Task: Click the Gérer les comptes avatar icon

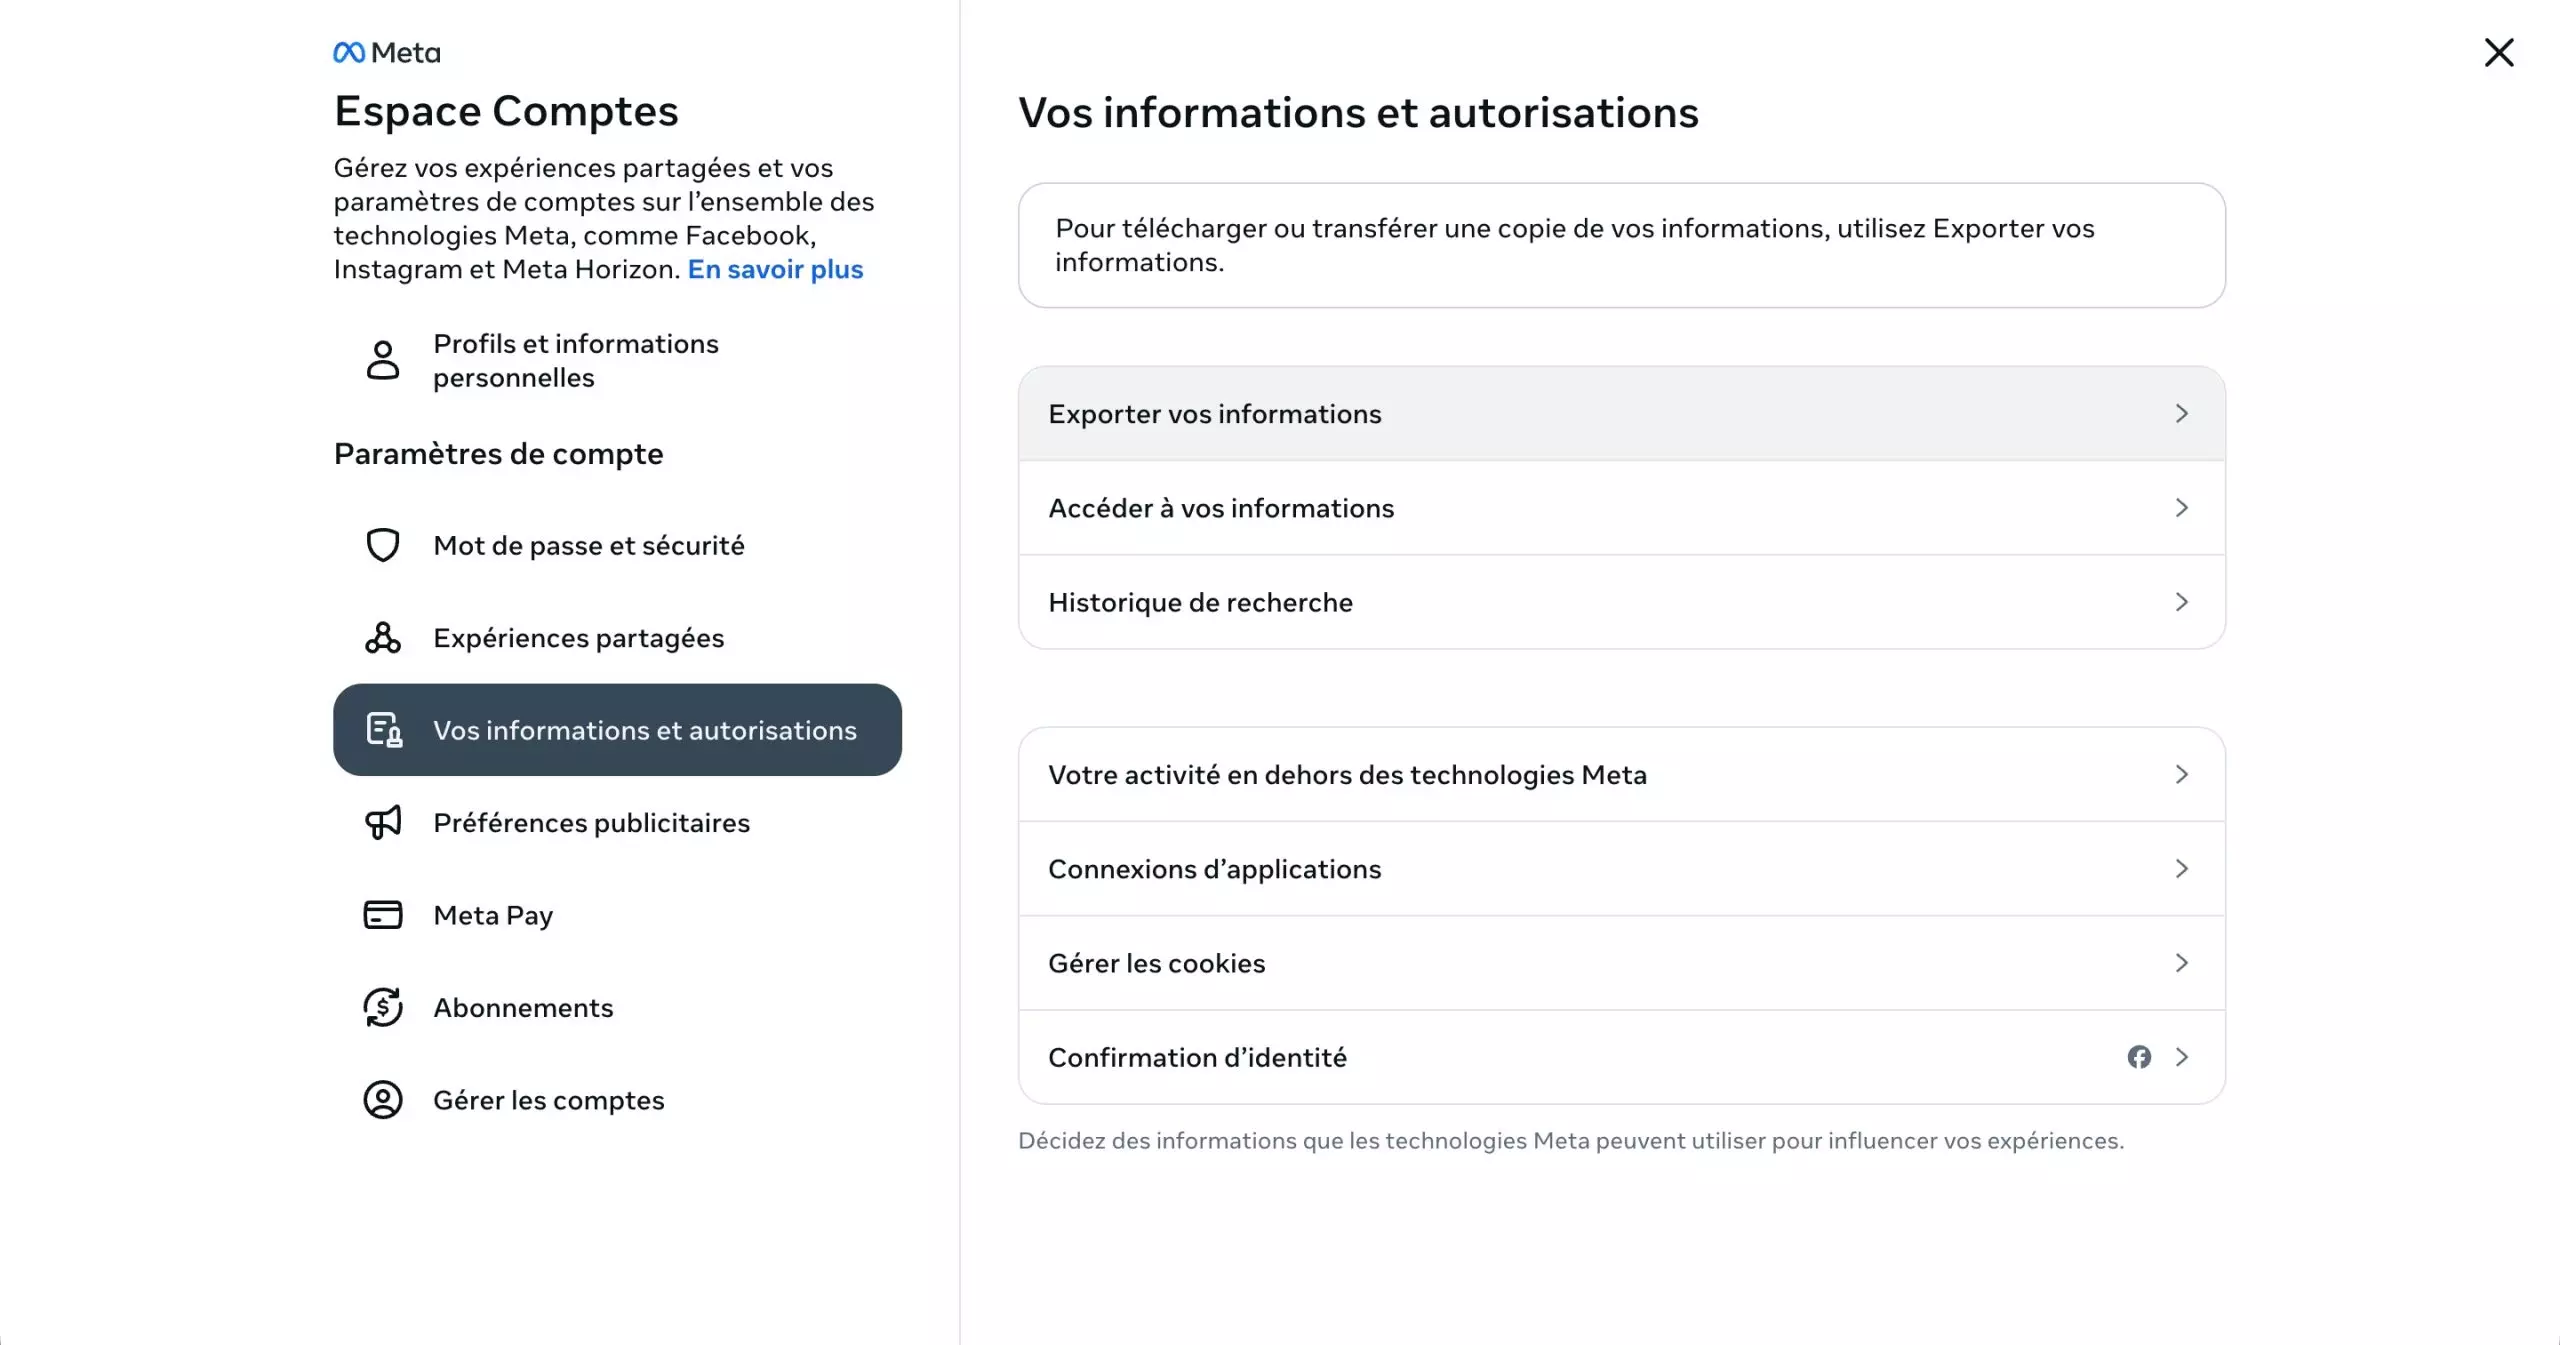Action: click(382, 1100)
